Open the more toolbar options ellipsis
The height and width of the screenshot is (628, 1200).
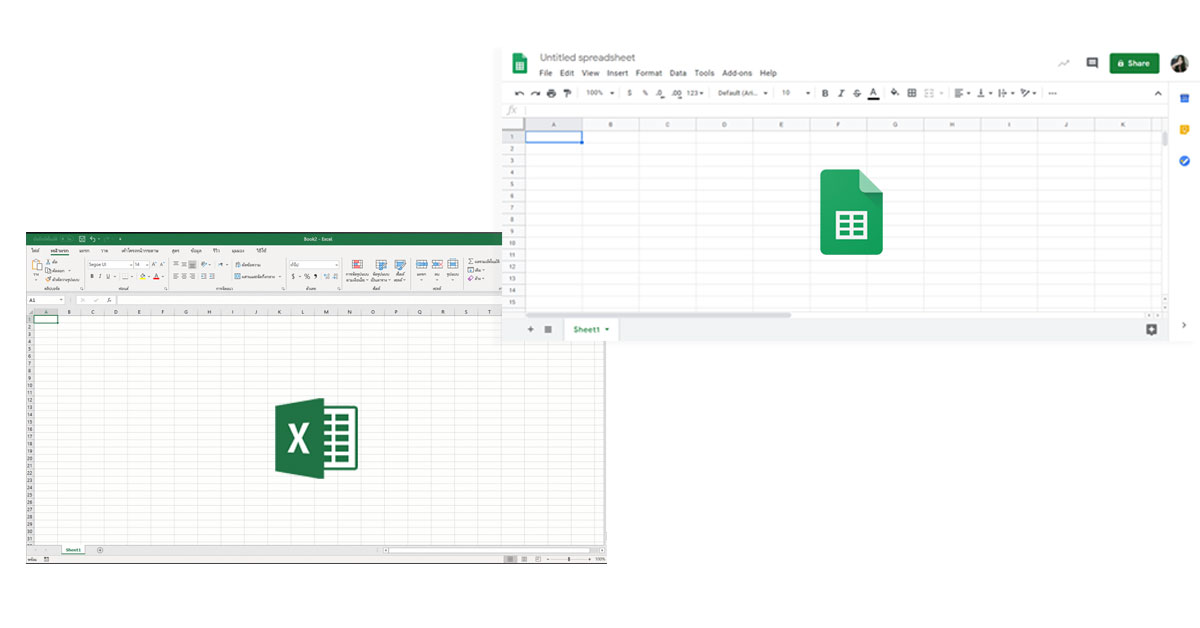coord(1052,93)
